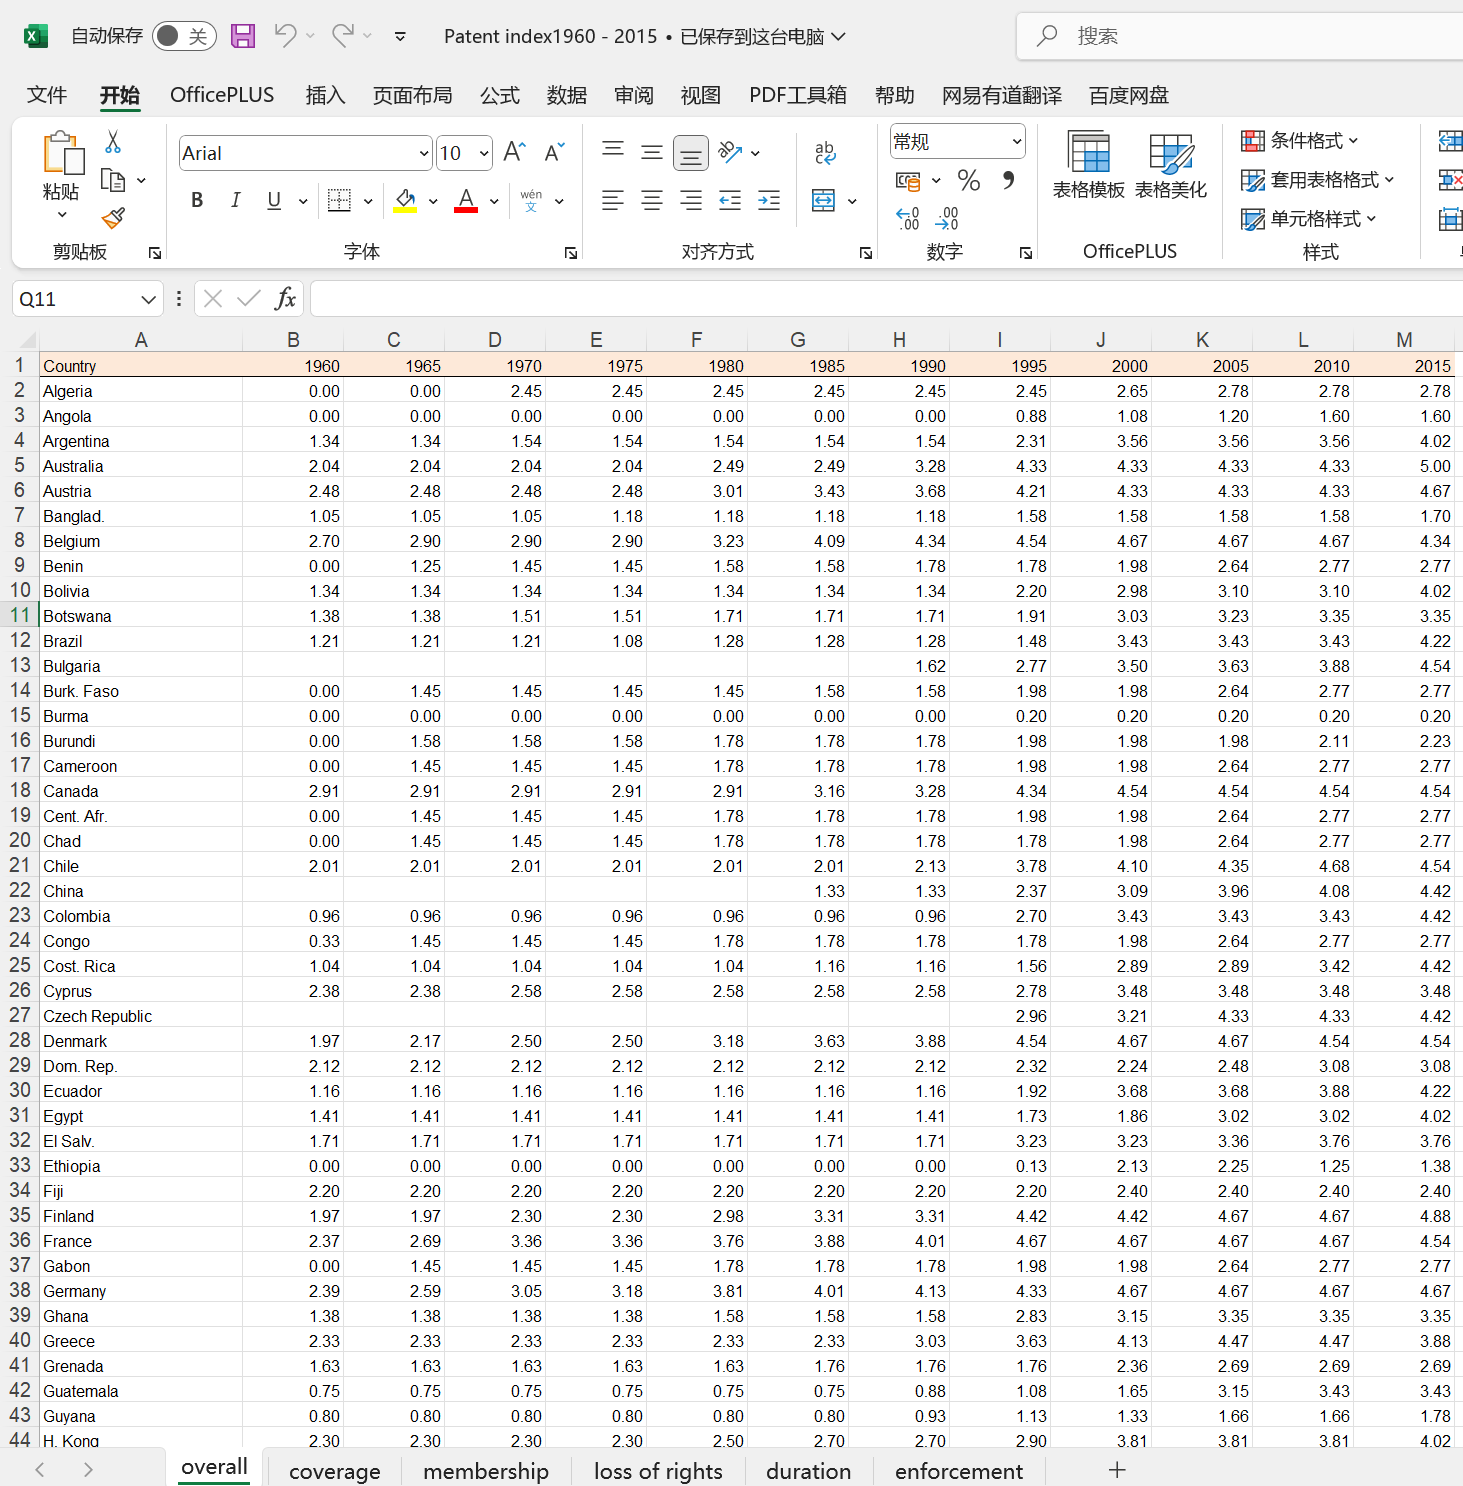
Task: Apply yellow fill color swatch
Action: tap(405, 200)
